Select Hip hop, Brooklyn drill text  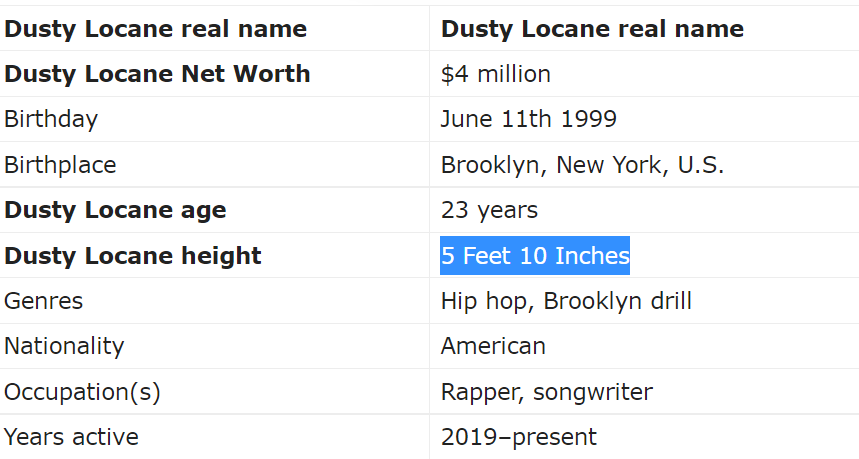[x=566, y=301]
